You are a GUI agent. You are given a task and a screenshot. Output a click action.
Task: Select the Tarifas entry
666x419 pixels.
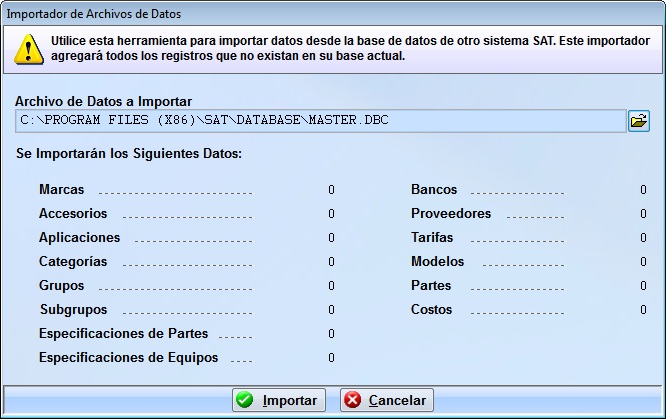click(x=432, y=237)
